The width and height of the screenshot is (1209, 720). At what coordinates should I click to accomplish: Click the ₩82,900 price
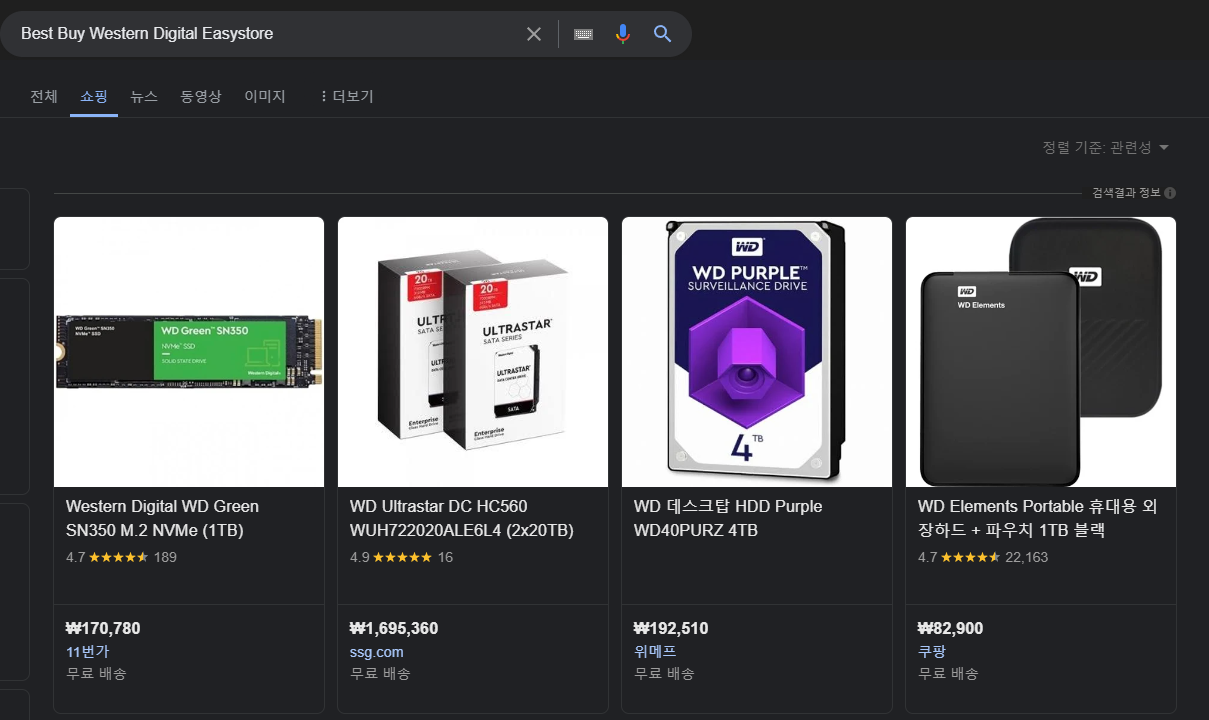coord(950,628)
